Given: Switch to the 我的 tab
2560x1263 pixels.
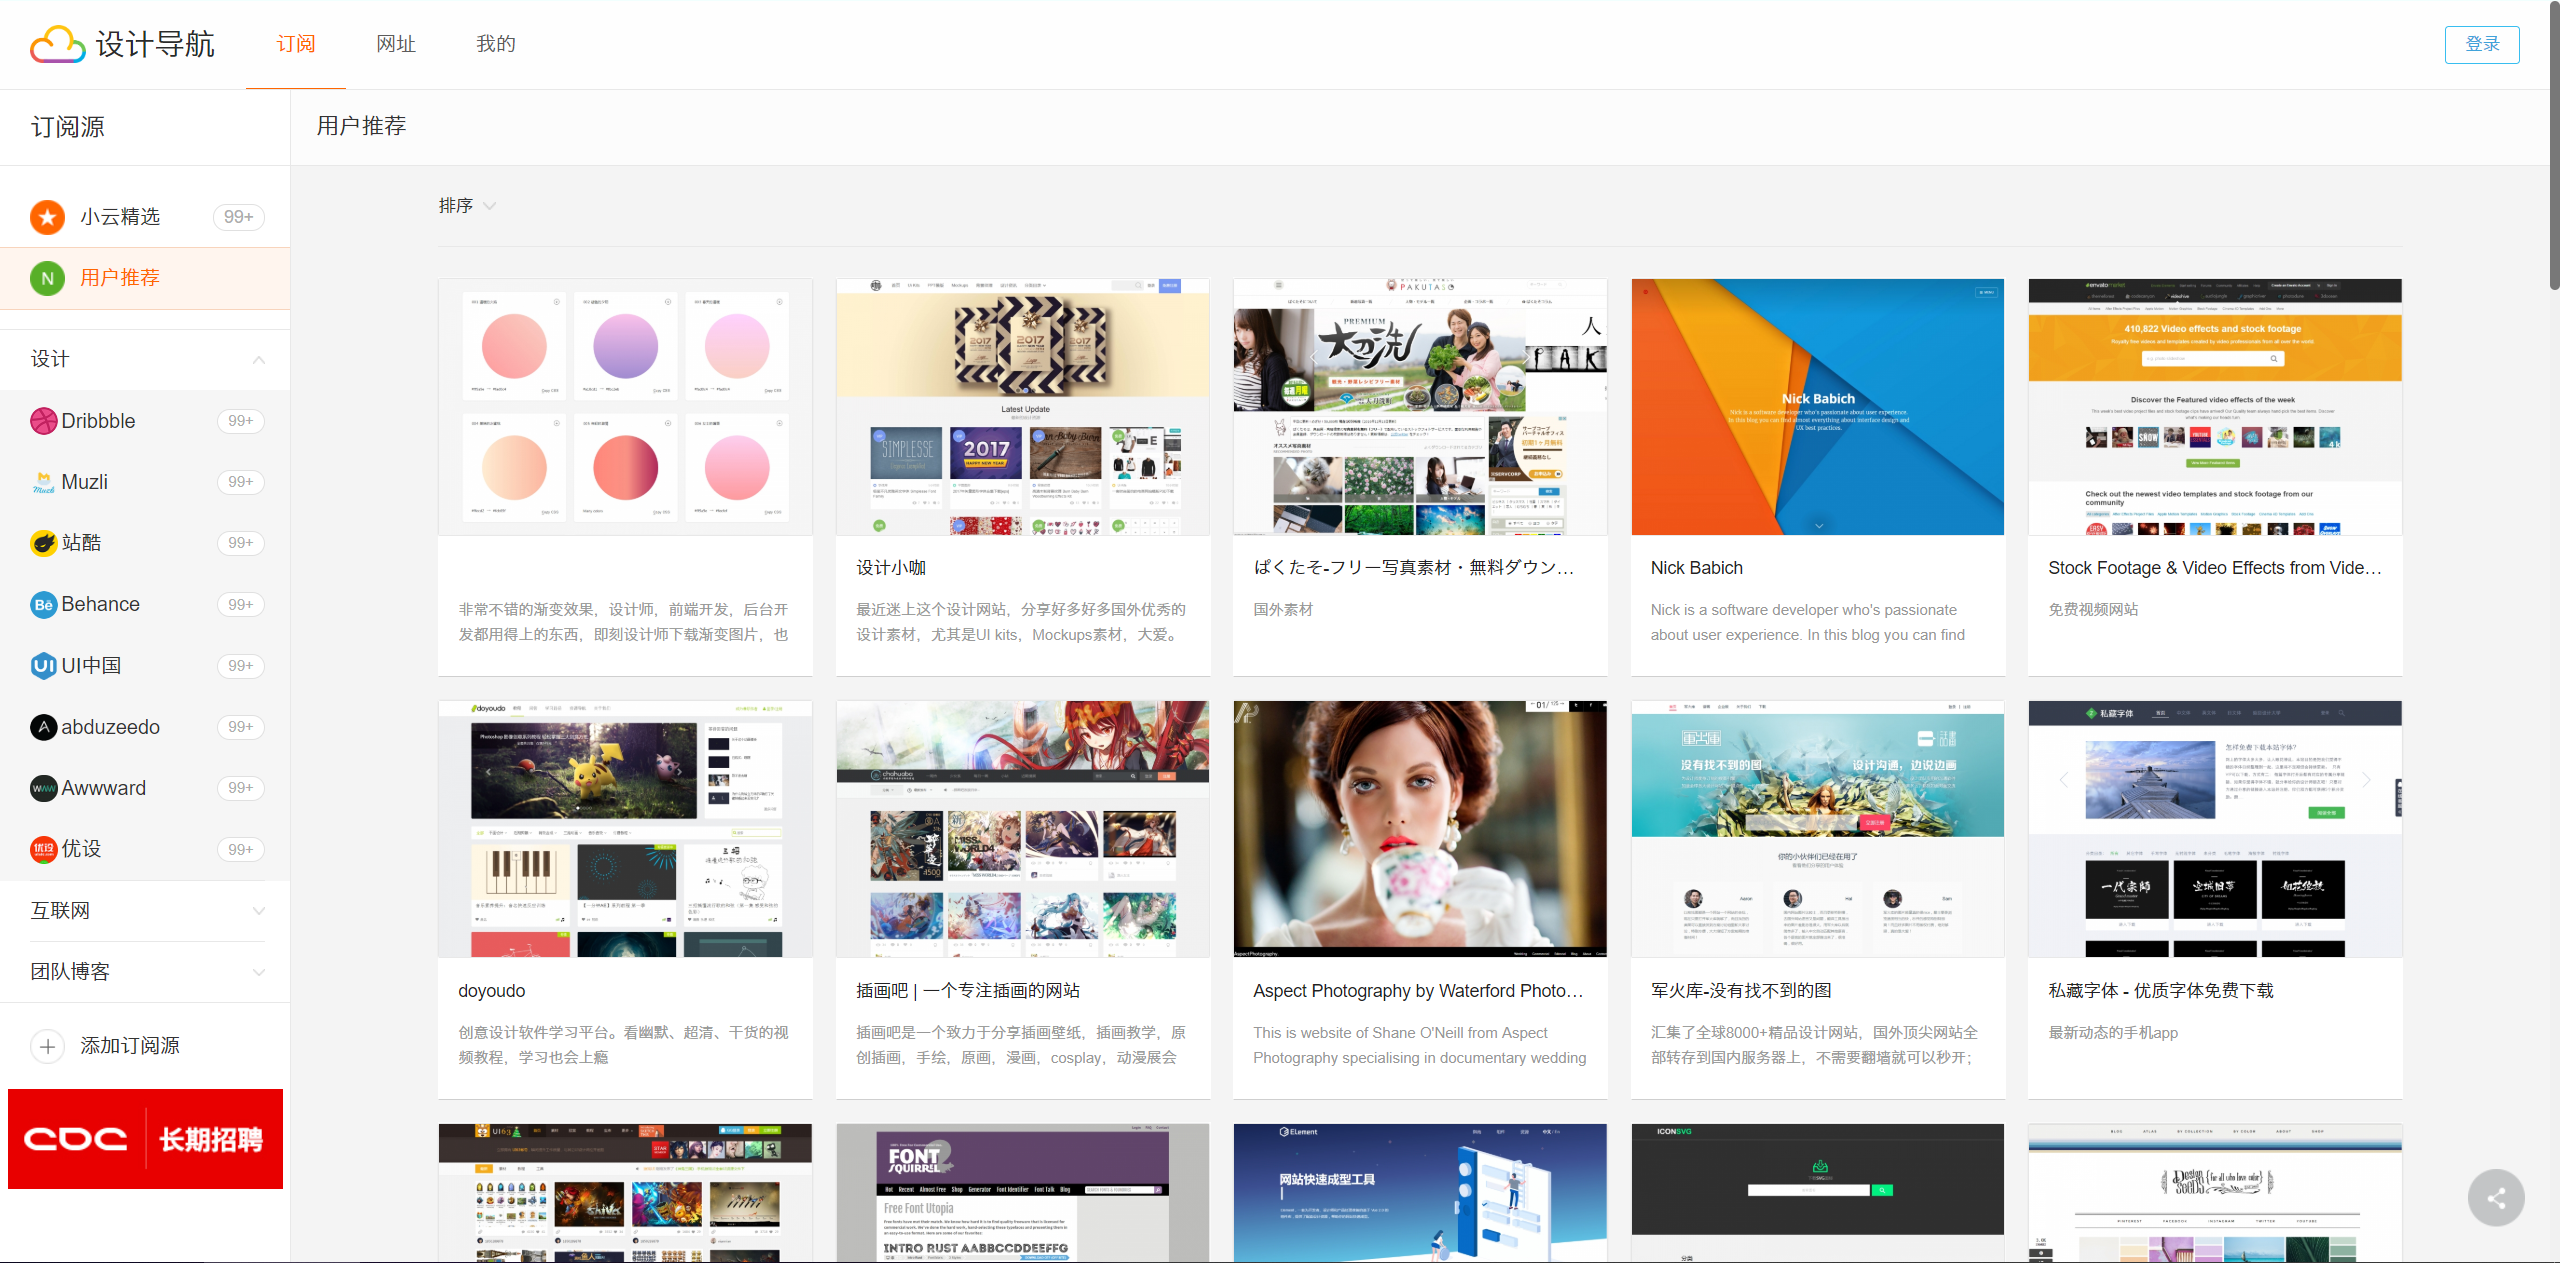Looking at the screenshot, I should point(495,44).
